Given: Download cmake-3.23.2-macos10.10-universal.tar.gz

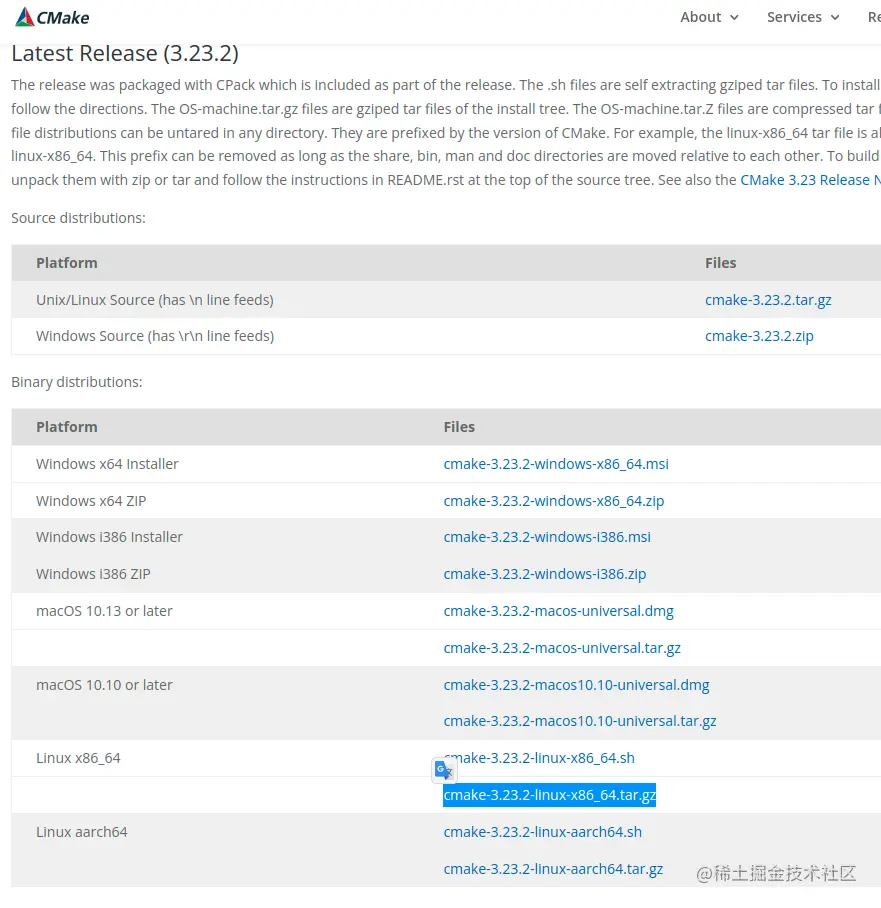Looking at the screenshot, I should pos(580,721).
